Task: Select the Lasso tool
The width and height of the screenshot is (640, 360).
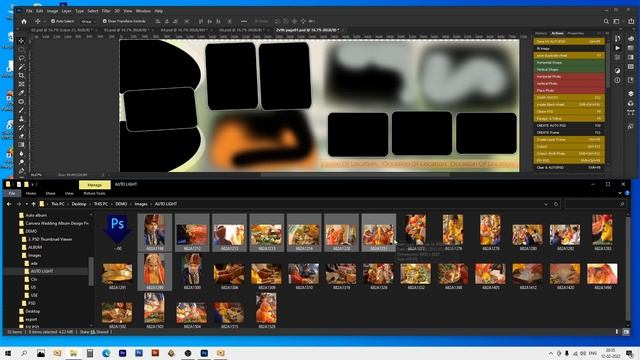Action: coord(21,58)
